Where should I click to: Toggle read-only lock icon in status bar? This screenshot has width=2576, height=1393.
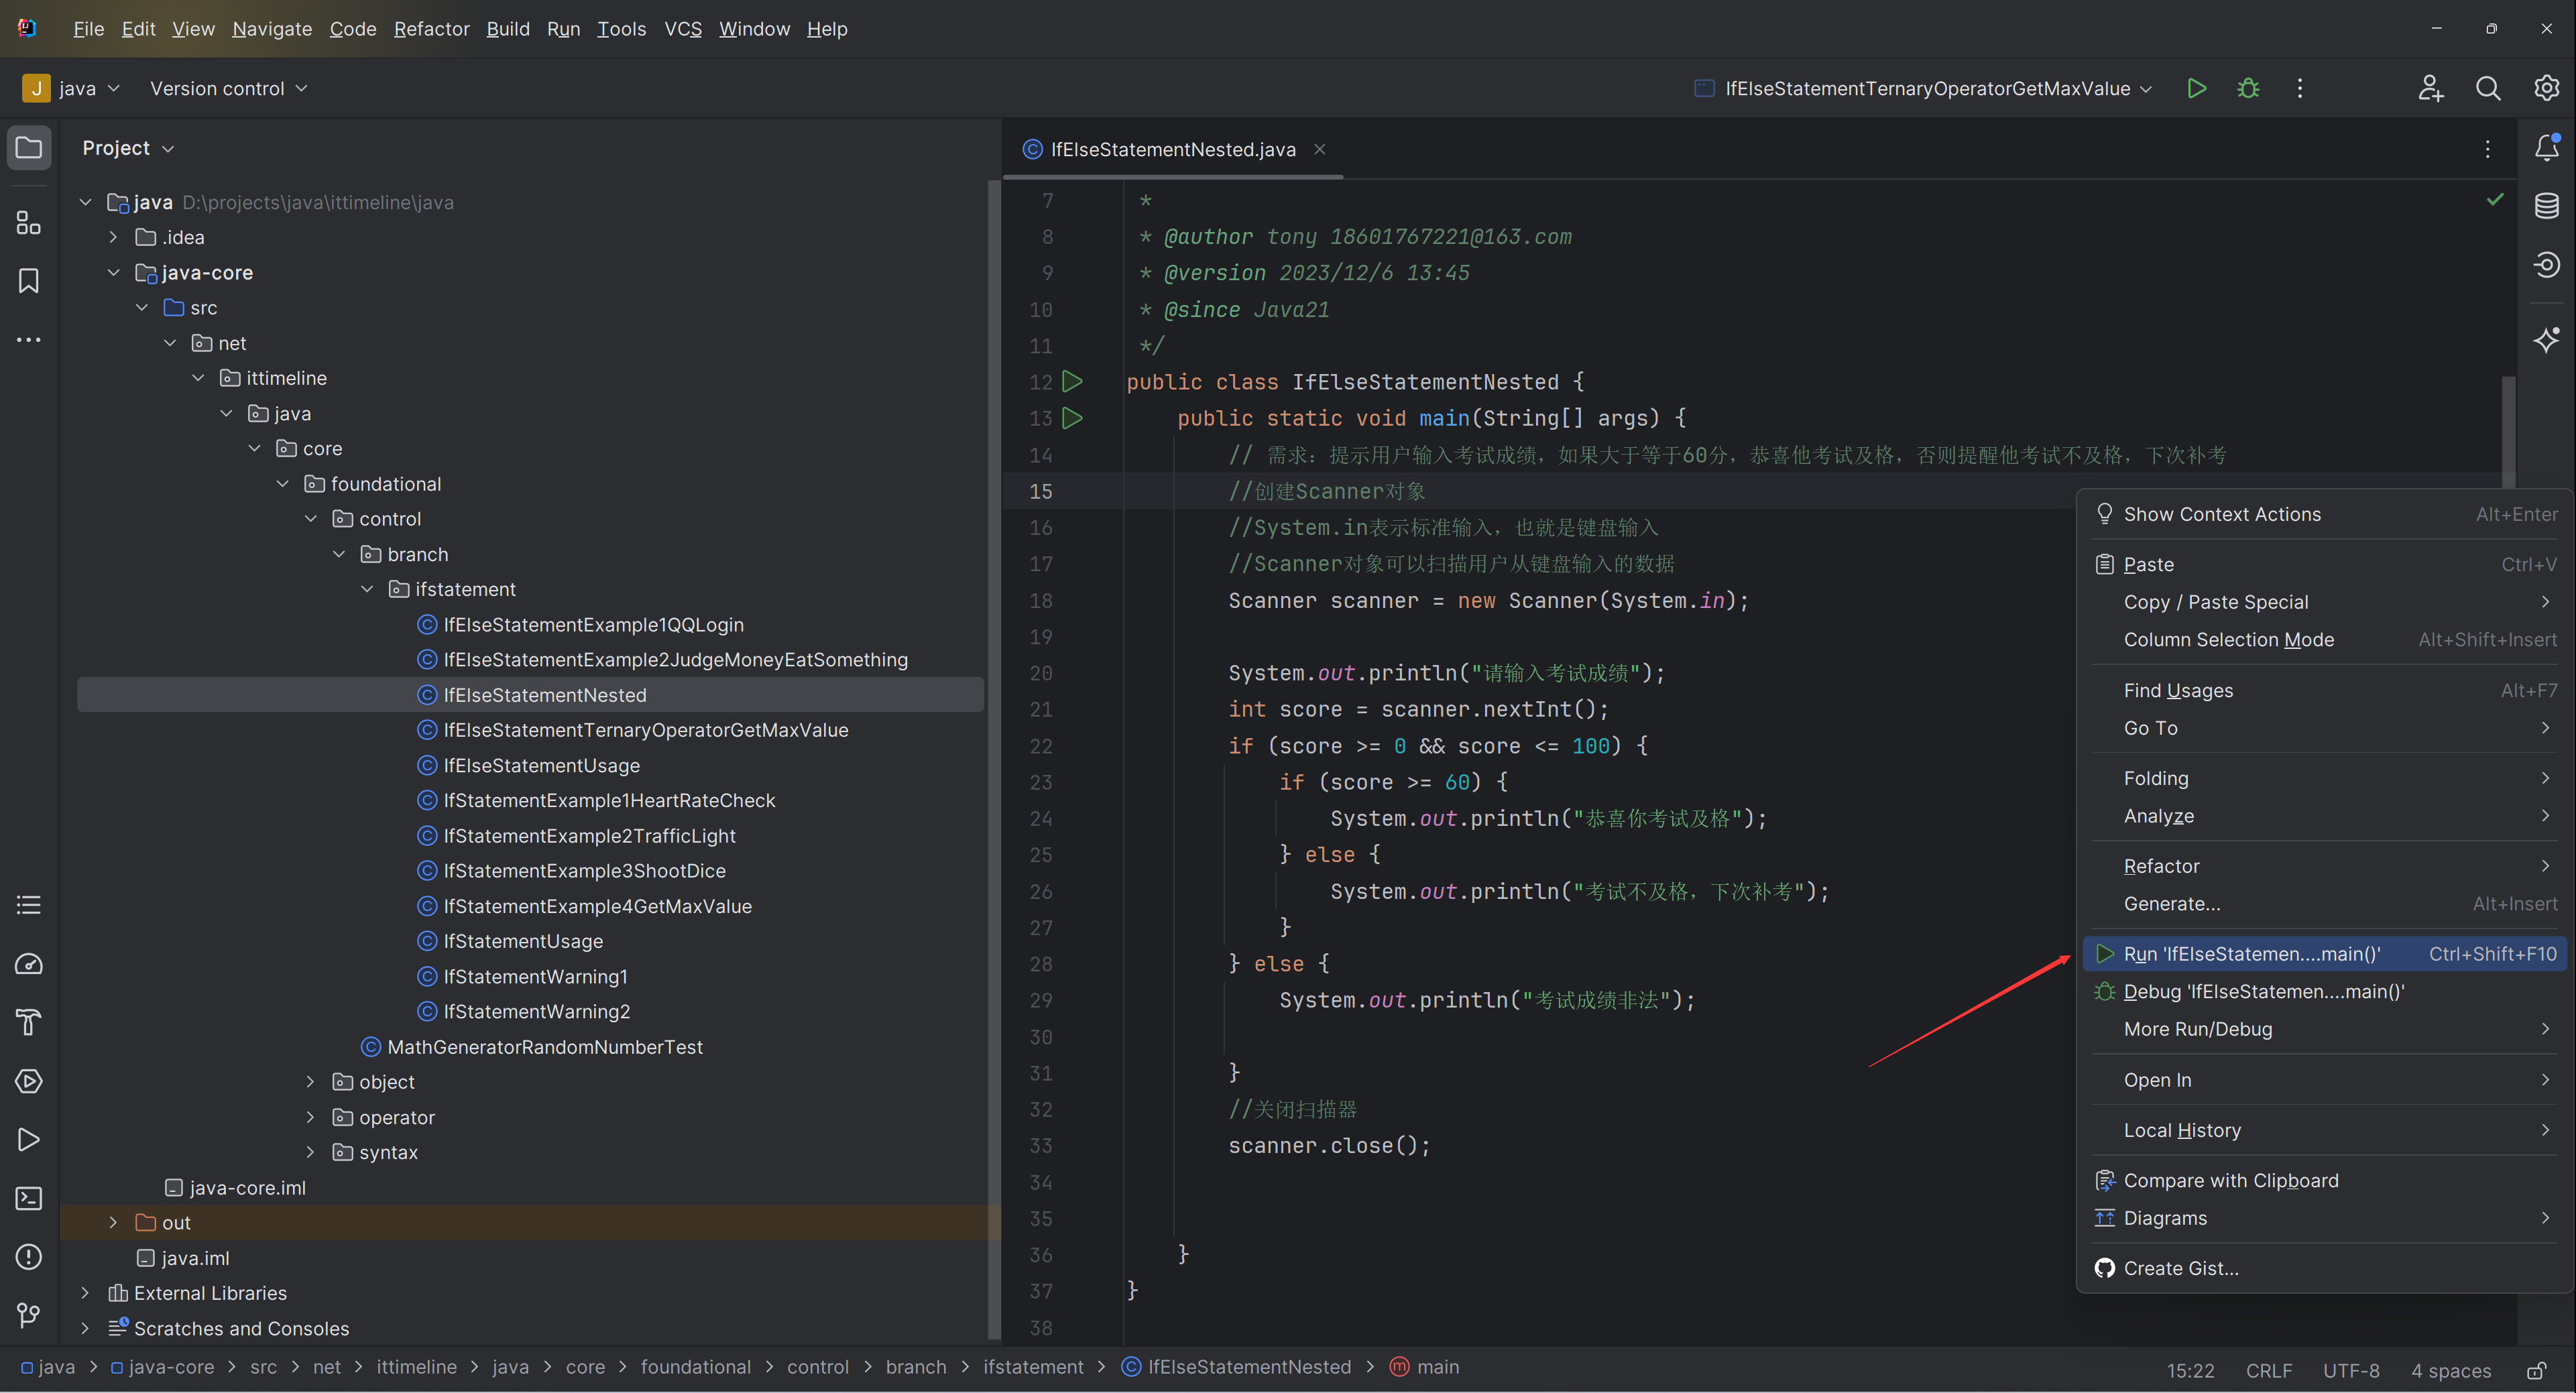2536,1370
